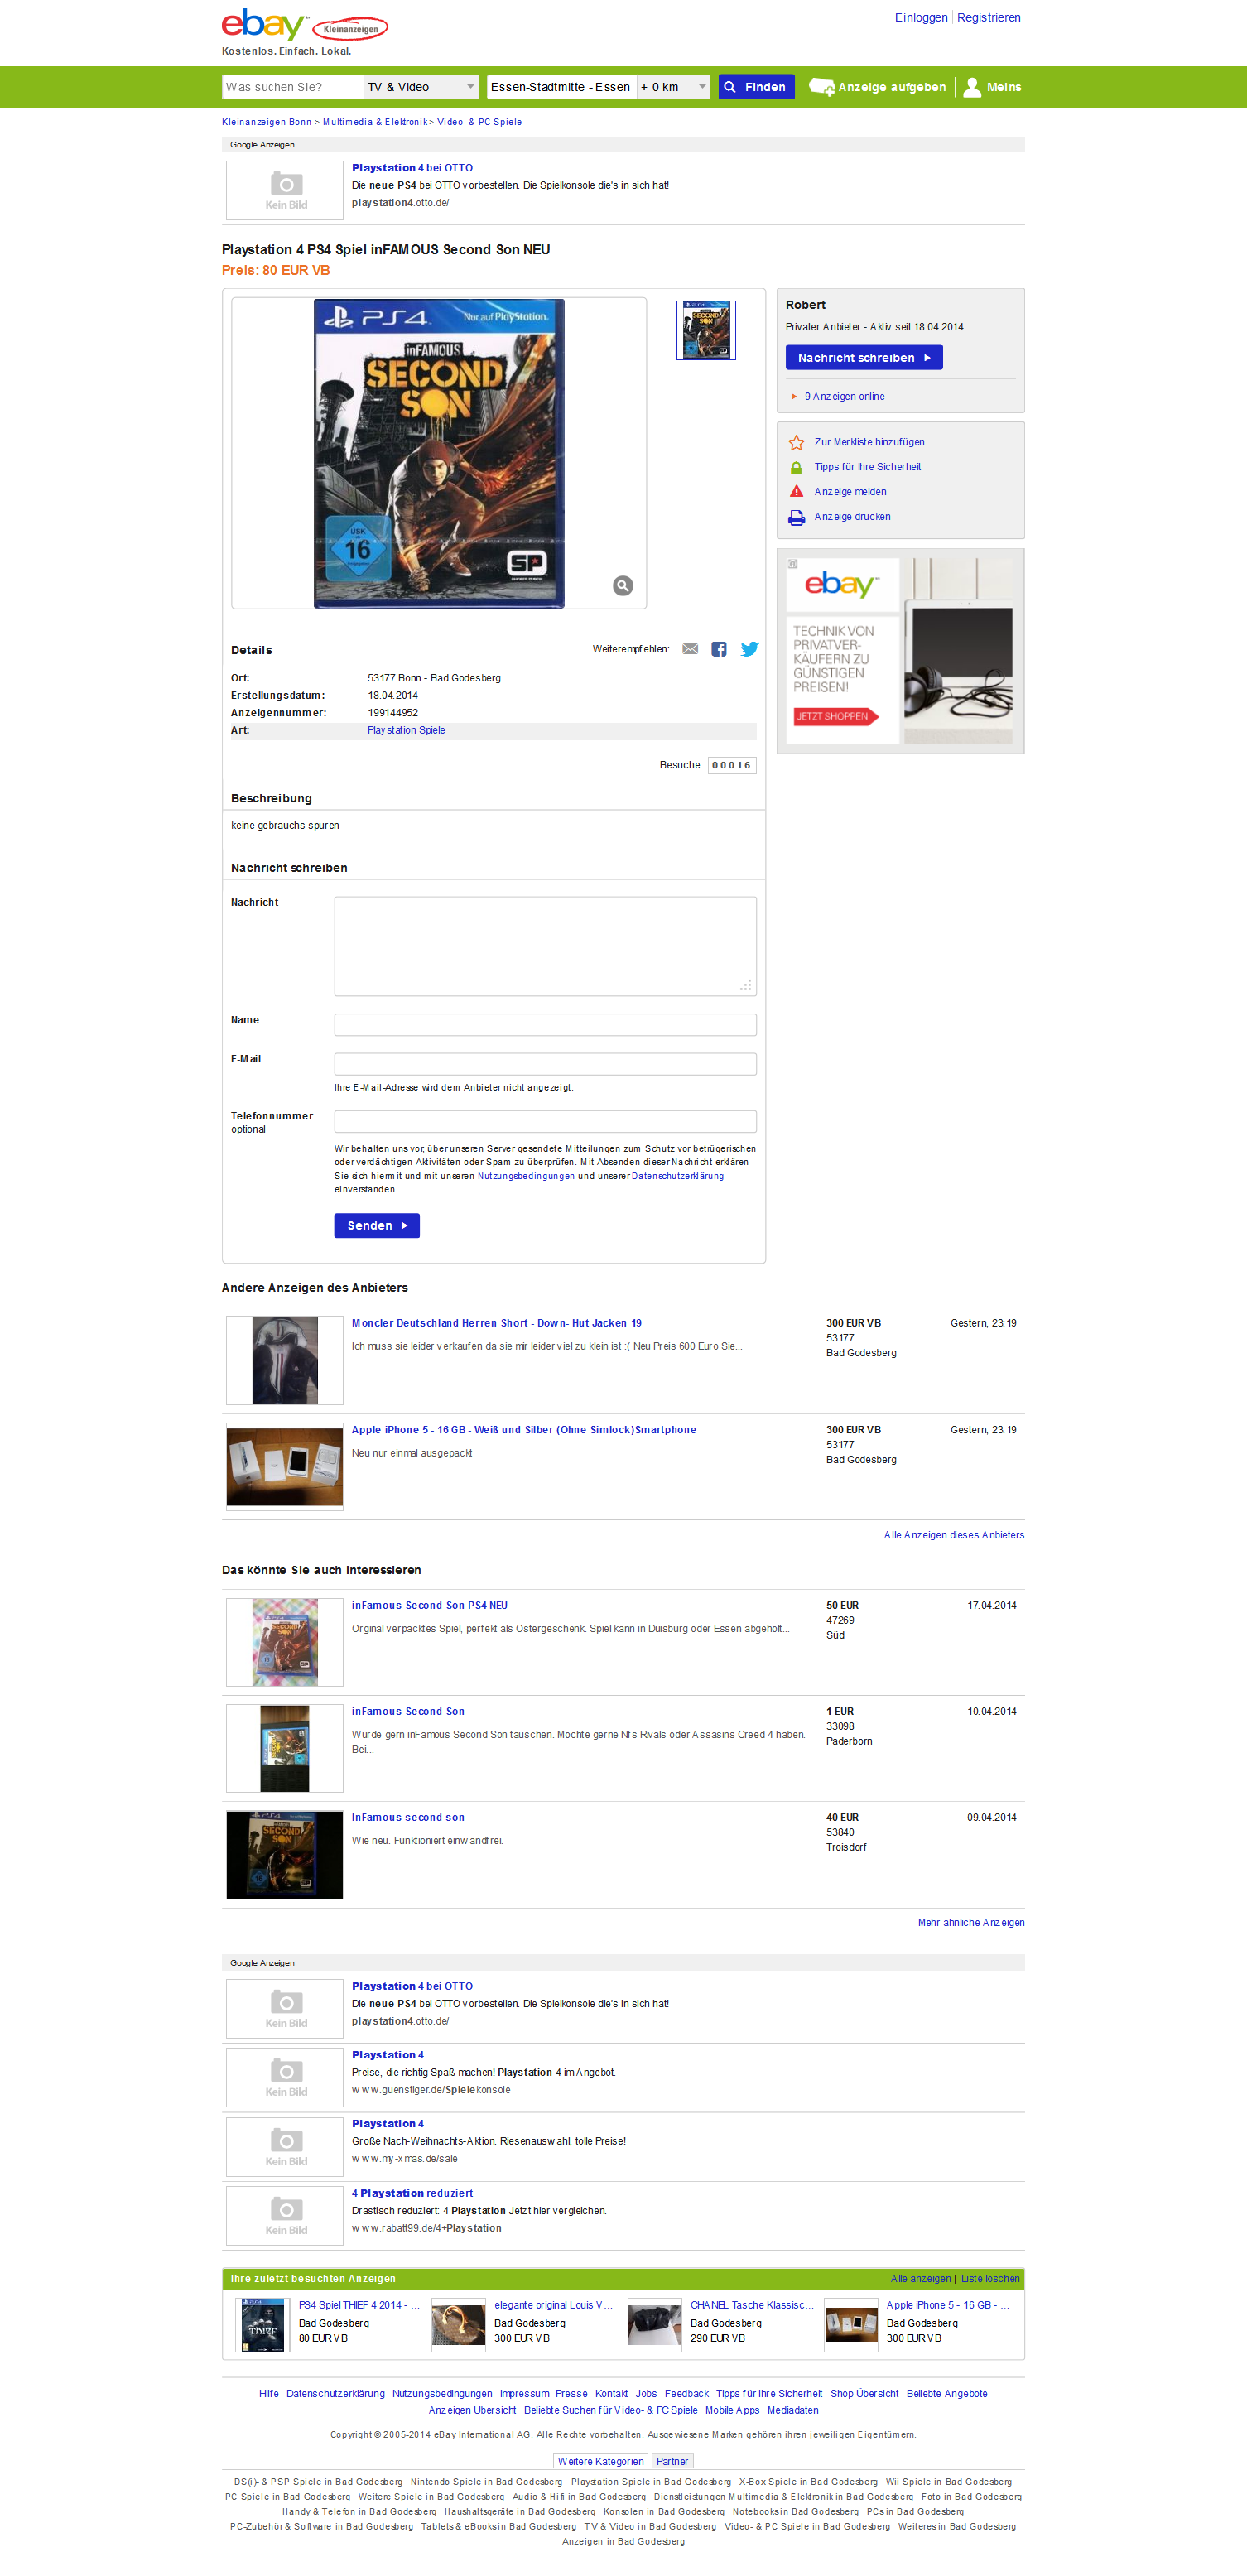This screenshot has width=1247, height=2576.
Task: Select the Partner footer tab
Action: [x=672, y=2461]
